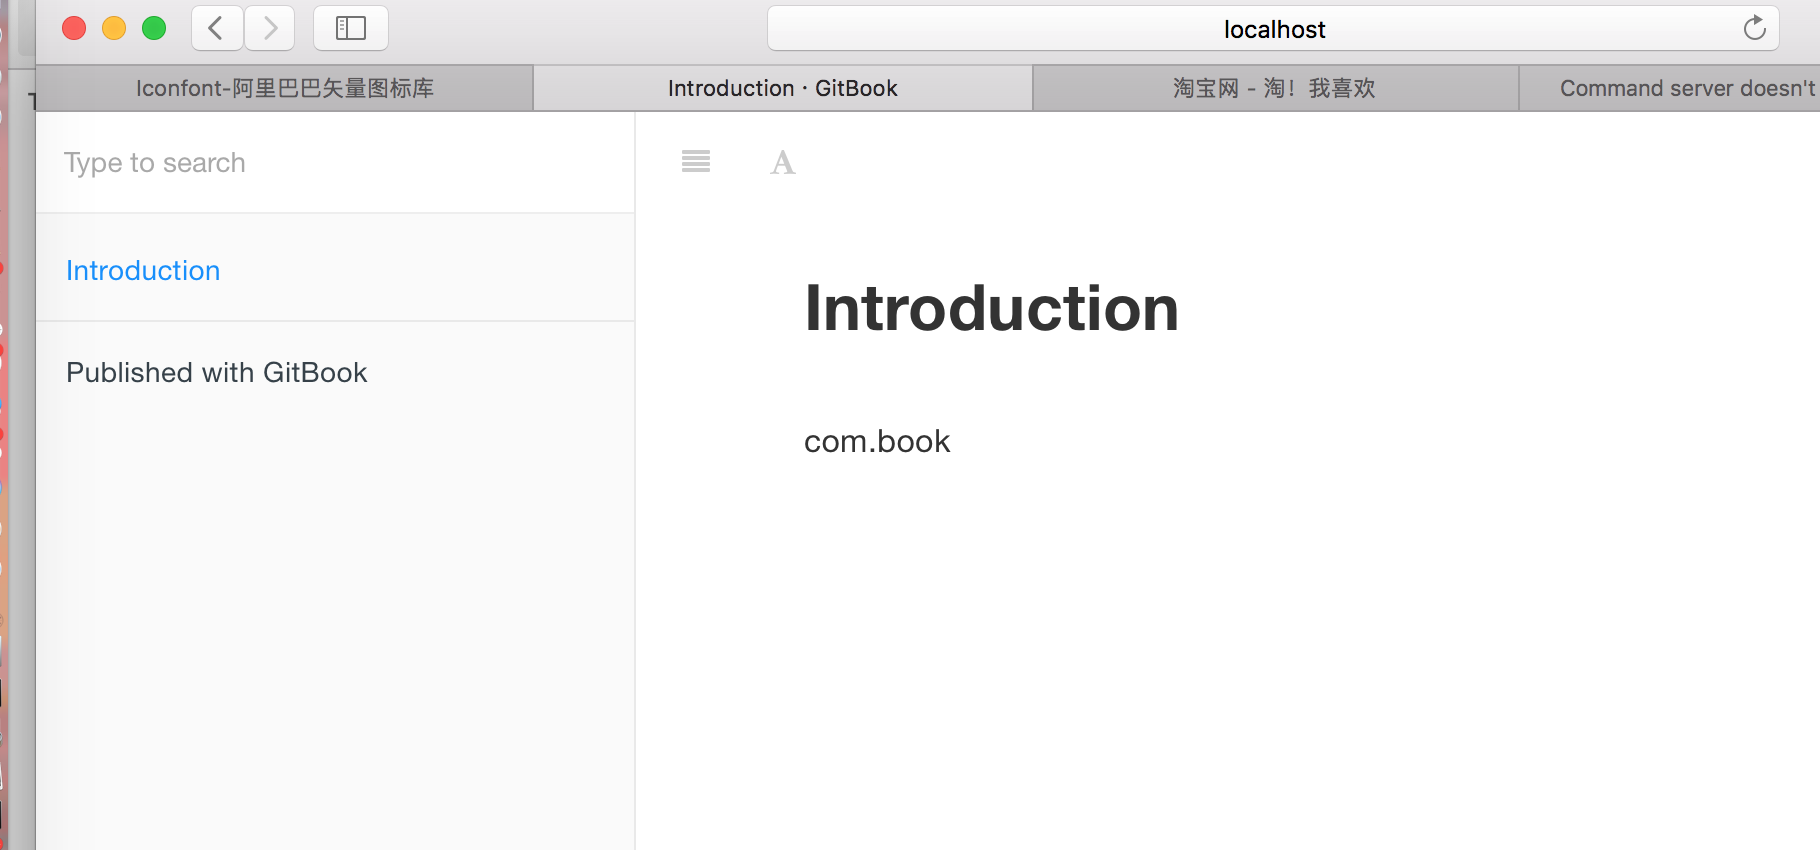Screen dimensions: 1820x850
Task: Click the Introduction page heading
Action: pyautogui.click(x=991, y=308)
